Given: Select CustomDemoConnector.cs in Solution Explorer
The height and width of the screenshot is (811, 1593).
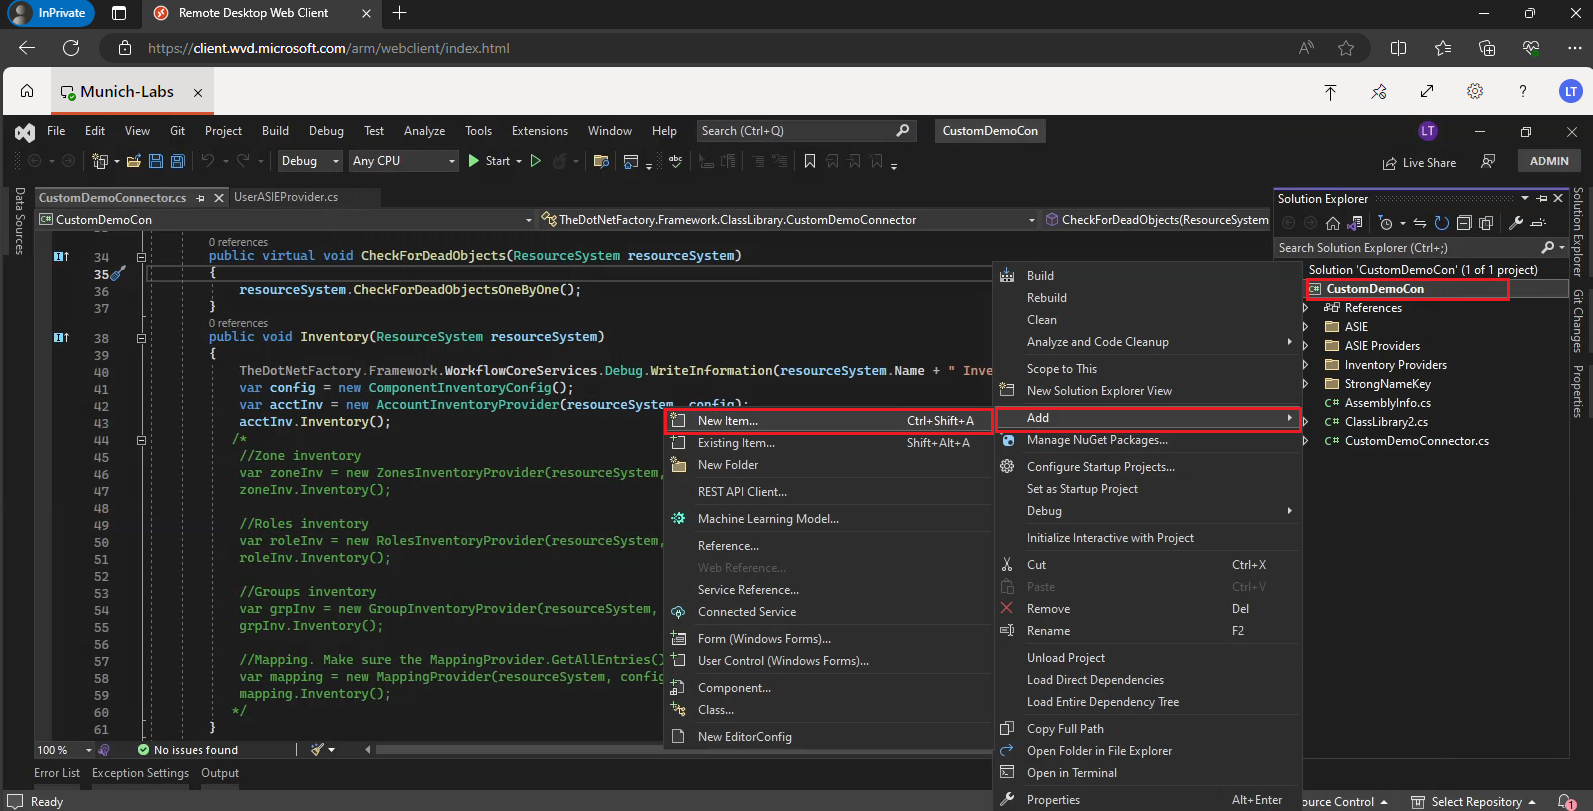Looking at the screenshot, I should [x=1416, y=441].
